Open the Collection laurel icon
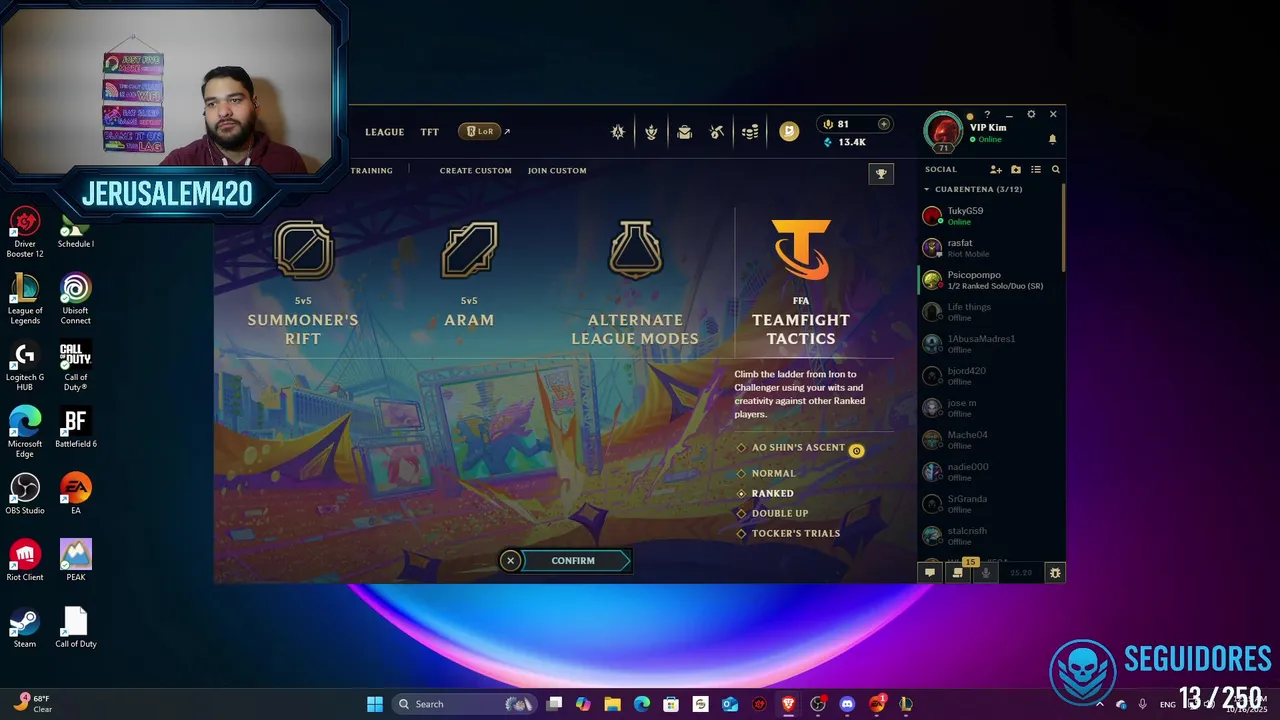The width and height of the screenshot is (1280, 720). pos(651,132)
